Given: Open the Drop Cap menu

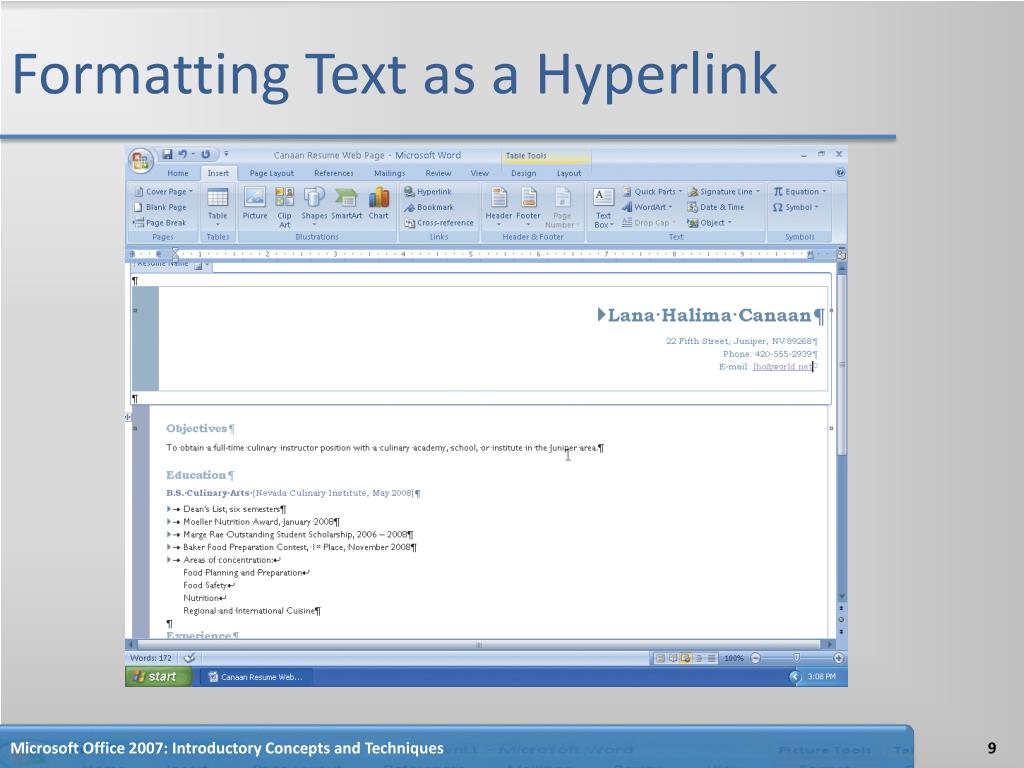Looking at the screenshot, I should click(x=648, y=223).
